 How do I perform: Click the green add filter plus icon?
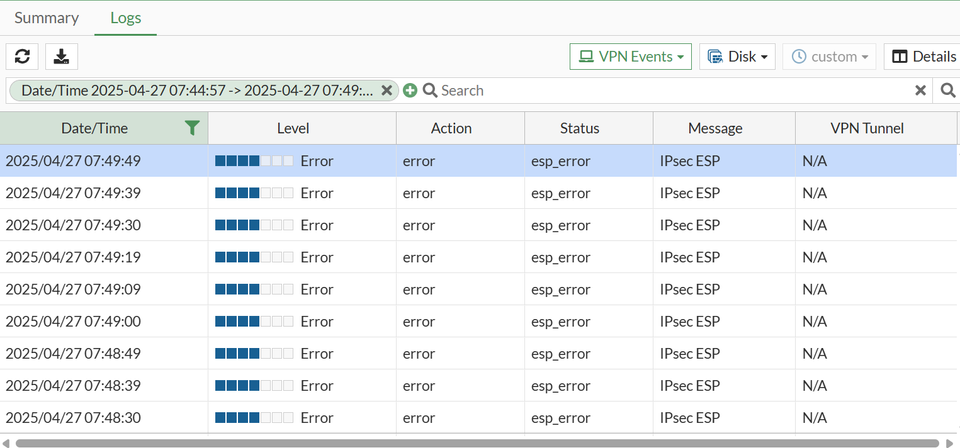coord(410,91)
